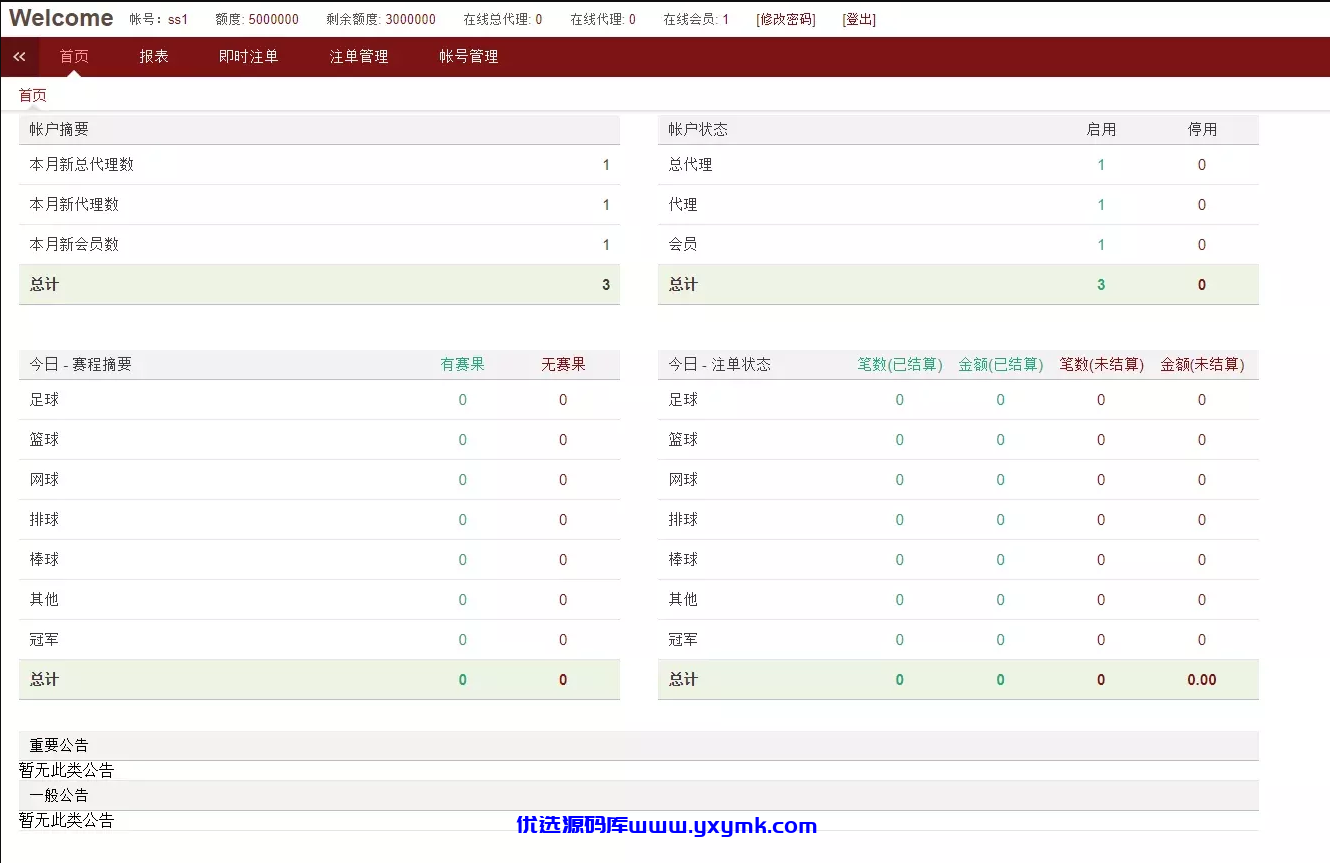Image resolution: width=1330 pixels, height=863 pixels.
Task: Select the 总代理 row in 帐户状态
Action: pos(958,165)
